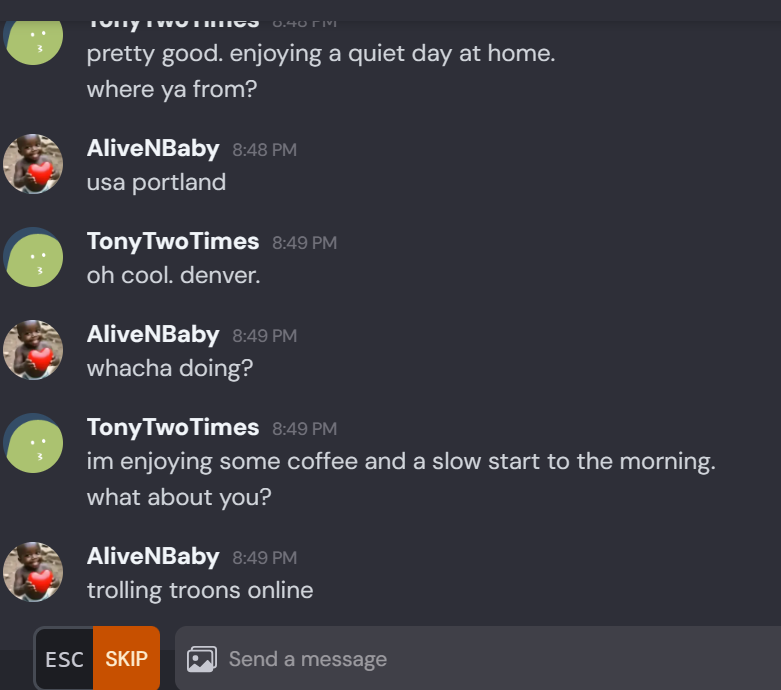Click TonyTwoTimes' avatar beside "oh cool. denver."

coord(33,257)
